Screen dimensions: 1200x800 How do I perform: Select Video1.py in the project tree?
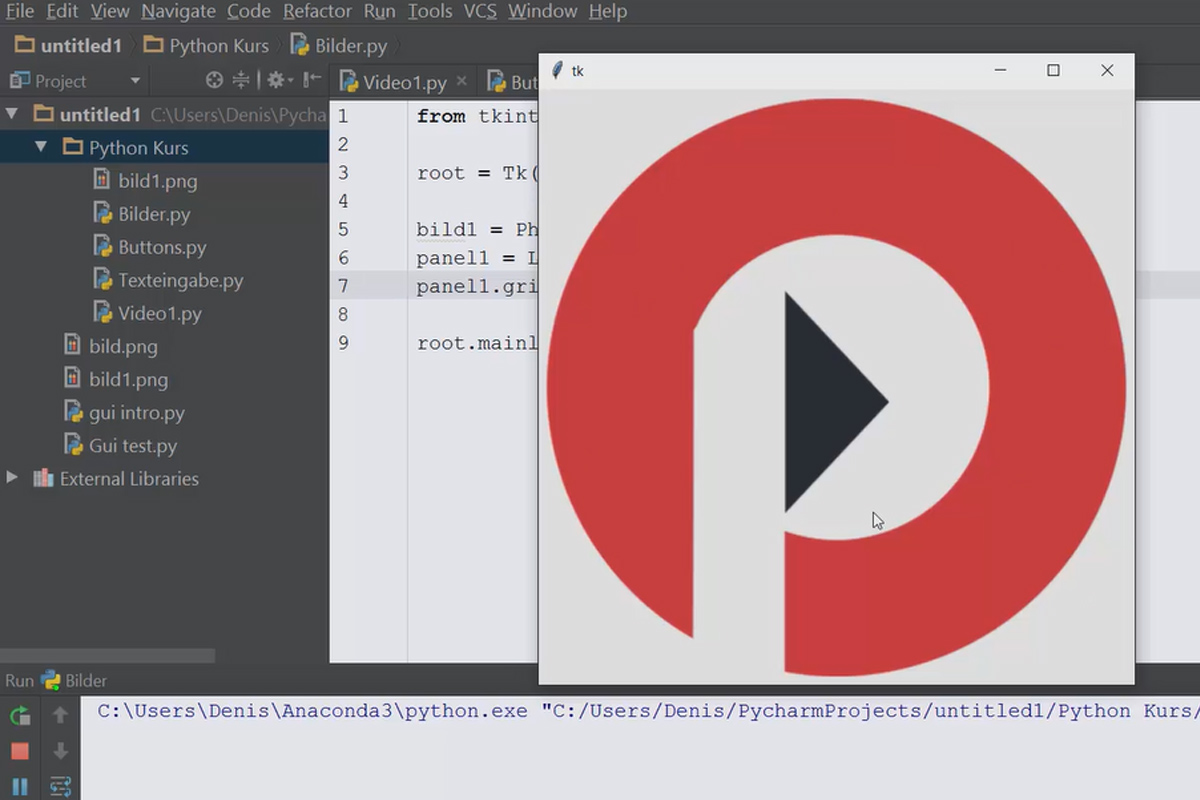(147, 313)
